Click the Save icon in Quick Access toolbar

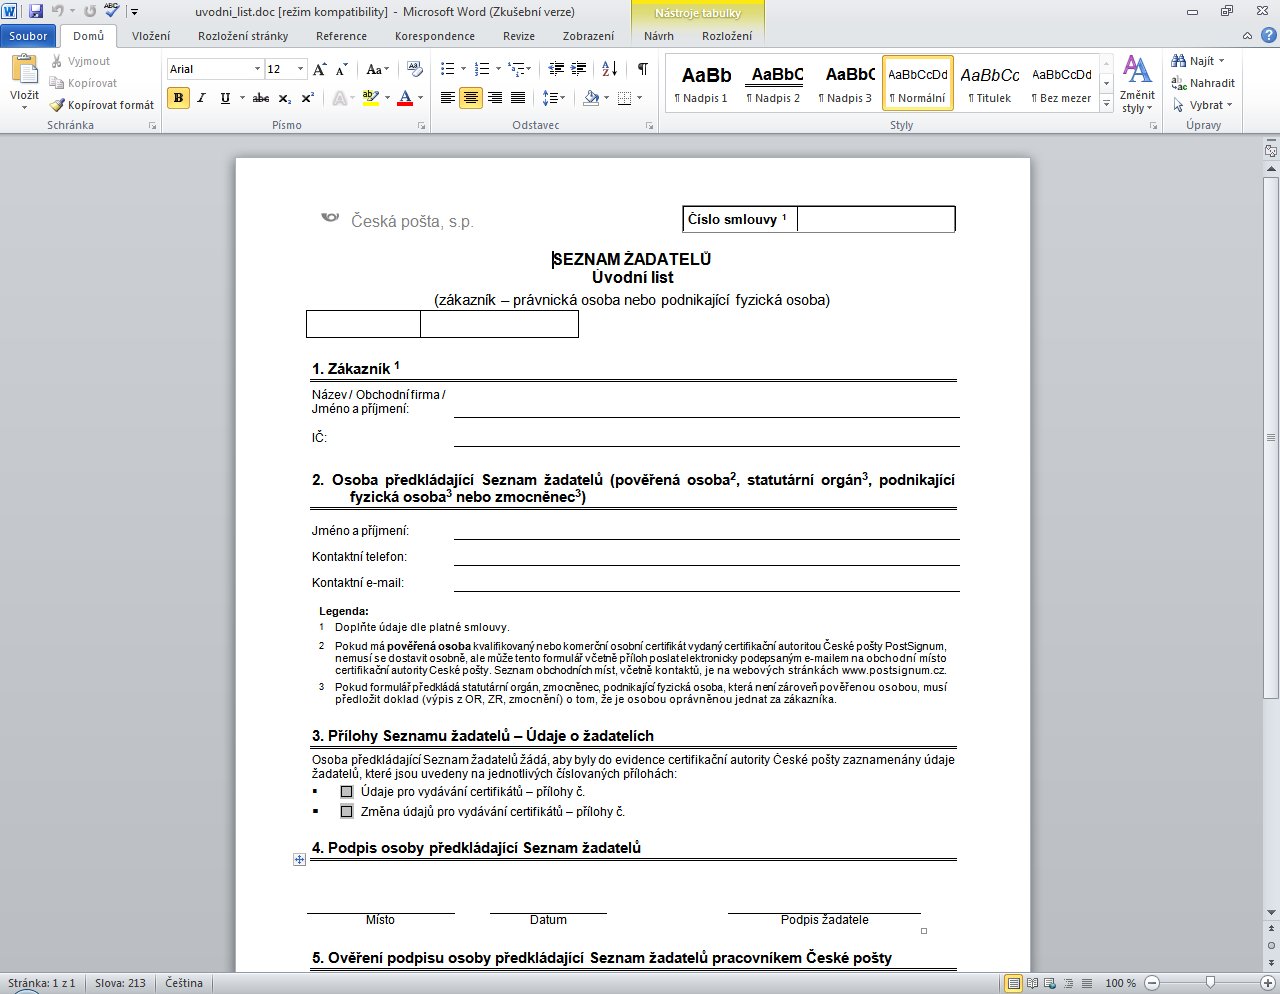pos(36,12)
